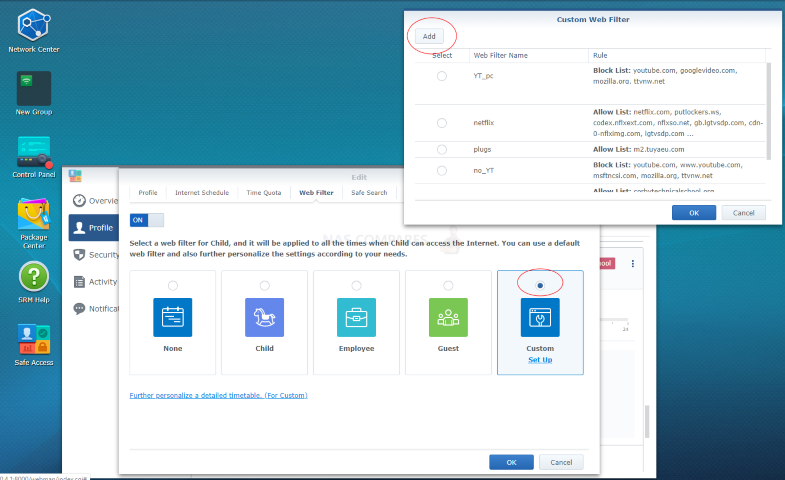Click the Custom wrench filter icon
Image resolution: width=785 pixels, height=480 pixels.
(540, 317)
